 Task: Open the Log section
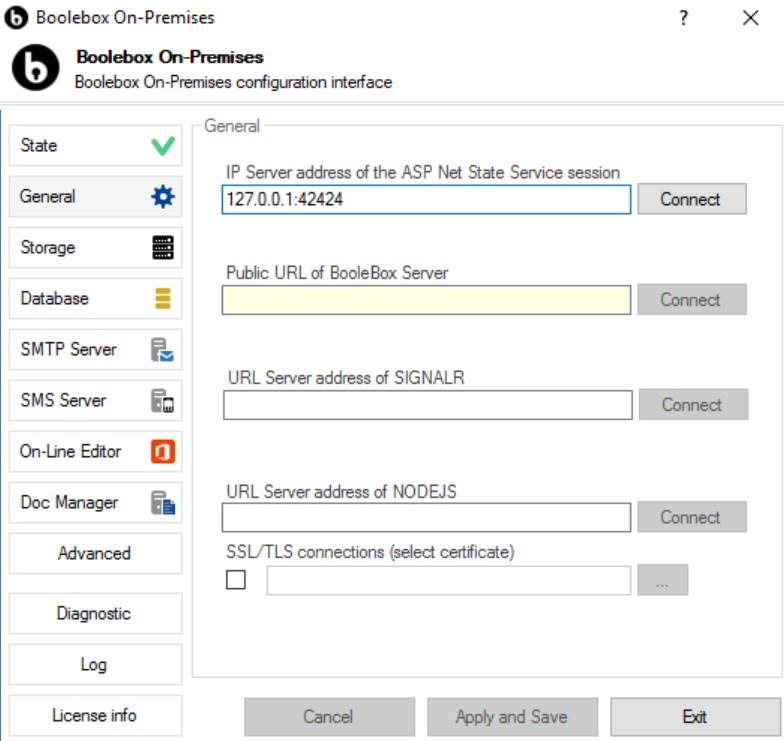95,664
